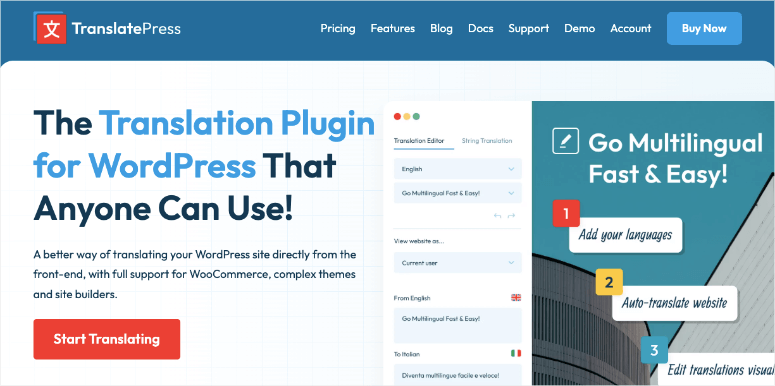Viewport: 775px width, 386px height.
Task: Click the pencil edit icon beside Go Multilingual
Action: 565,141
